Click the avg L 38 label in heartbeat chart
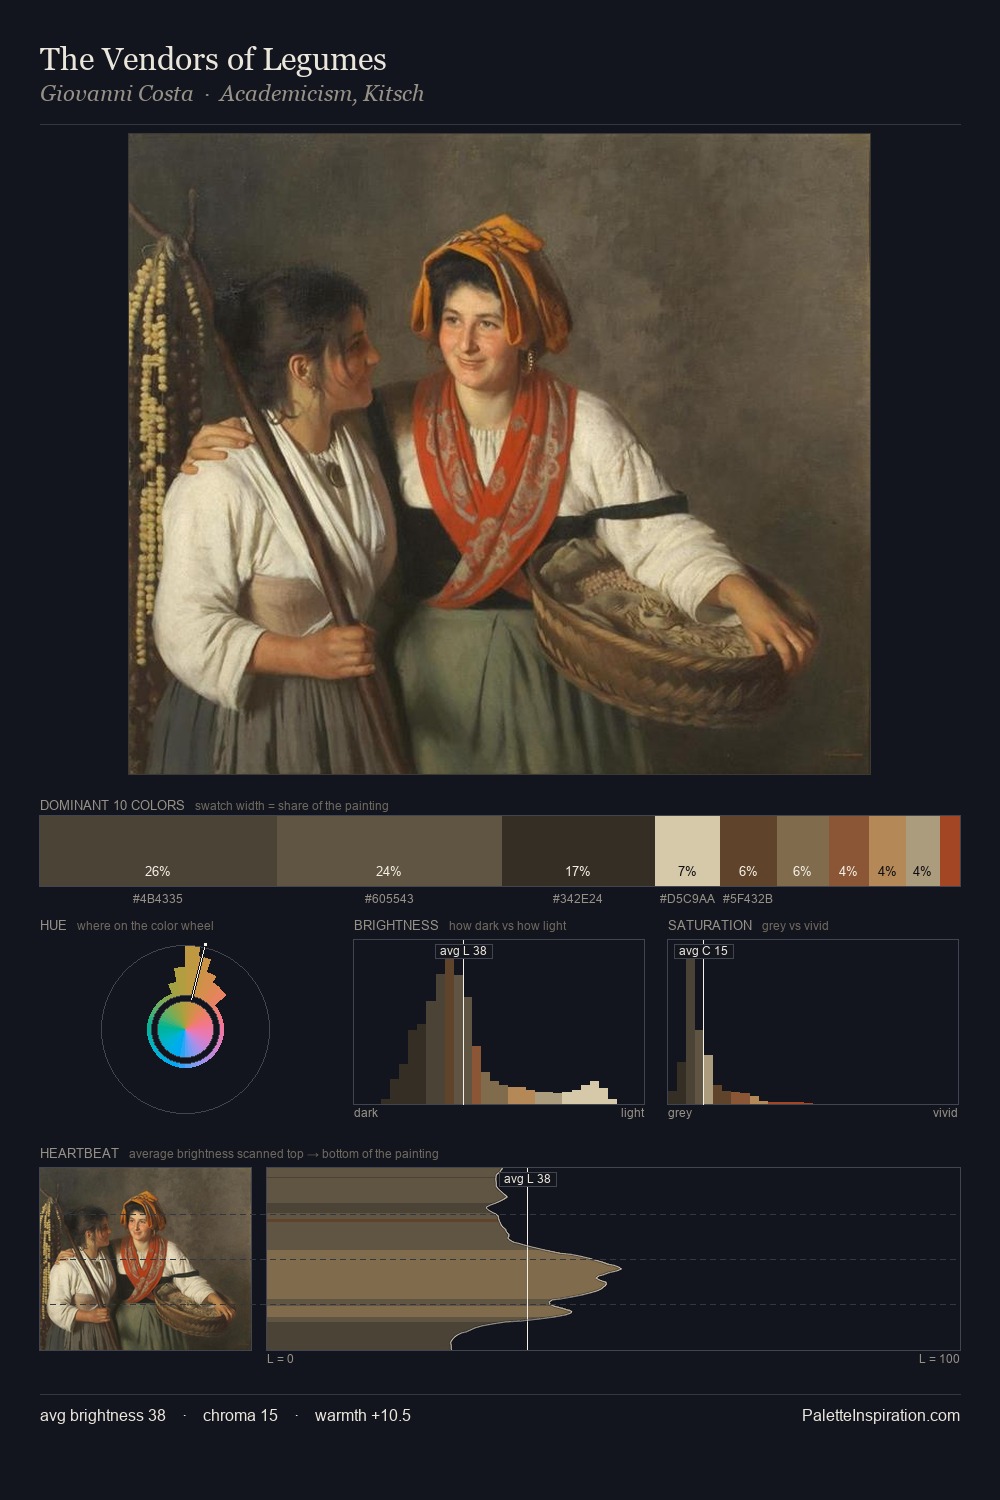1000x1500 pixels. [x=527, y=1179]
